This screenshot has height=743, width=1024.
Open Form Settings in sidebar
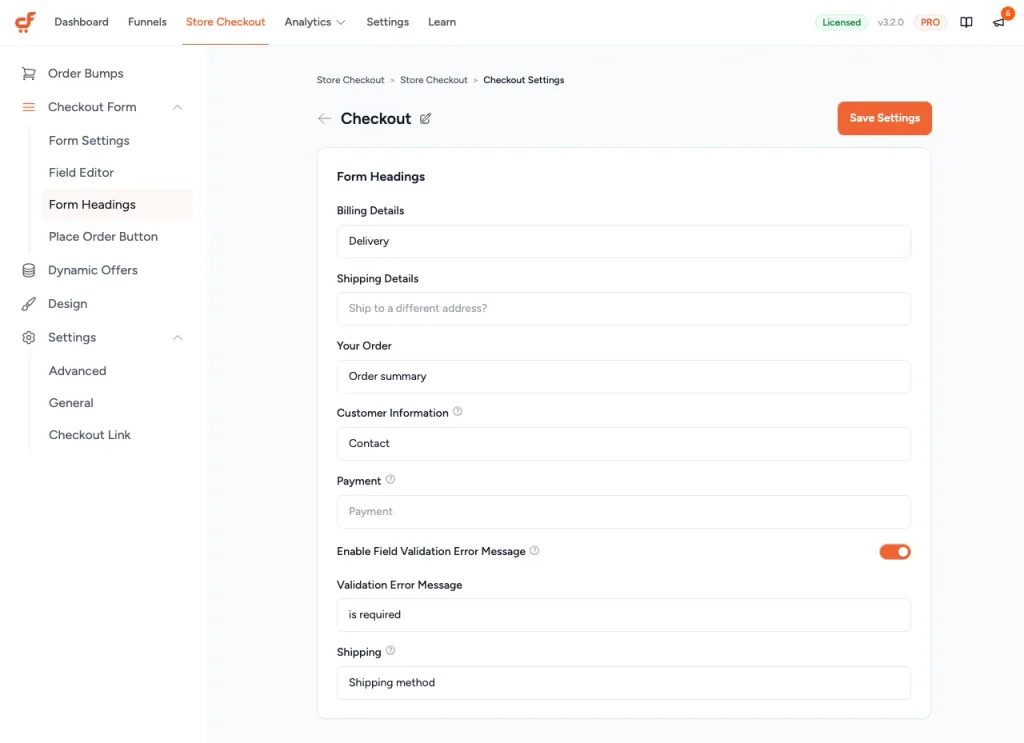coord(89,140)
